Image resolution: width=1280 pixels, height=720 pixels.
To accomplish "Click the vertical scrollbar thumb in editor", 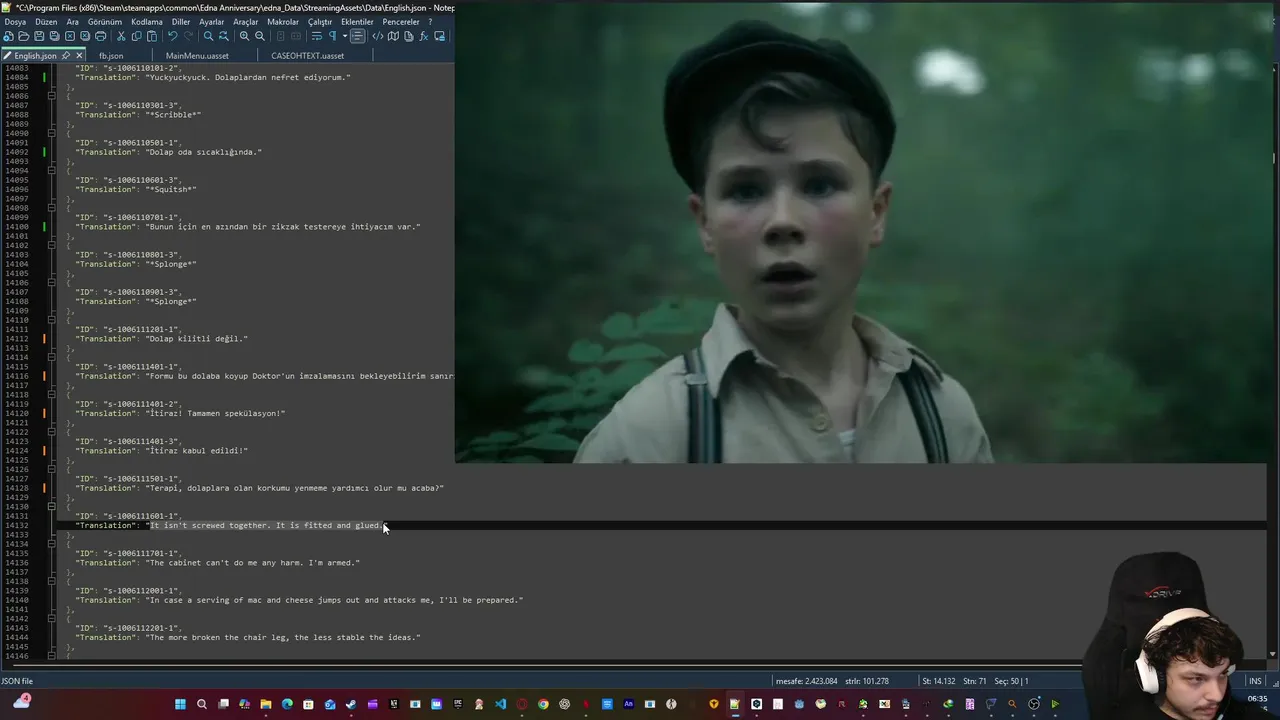I will [x=1273, y=157].
